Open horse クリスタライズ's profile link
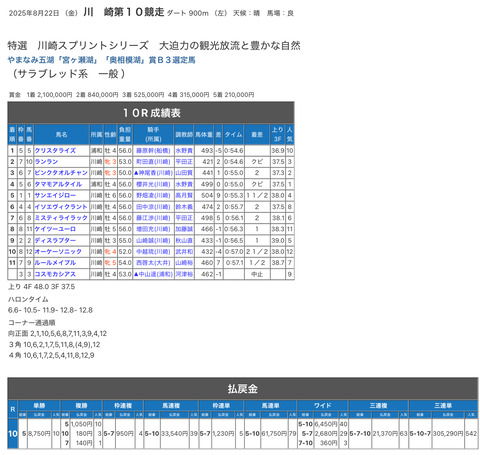The width and height of the screenshot is (480, 455). [x=55, y=151]
